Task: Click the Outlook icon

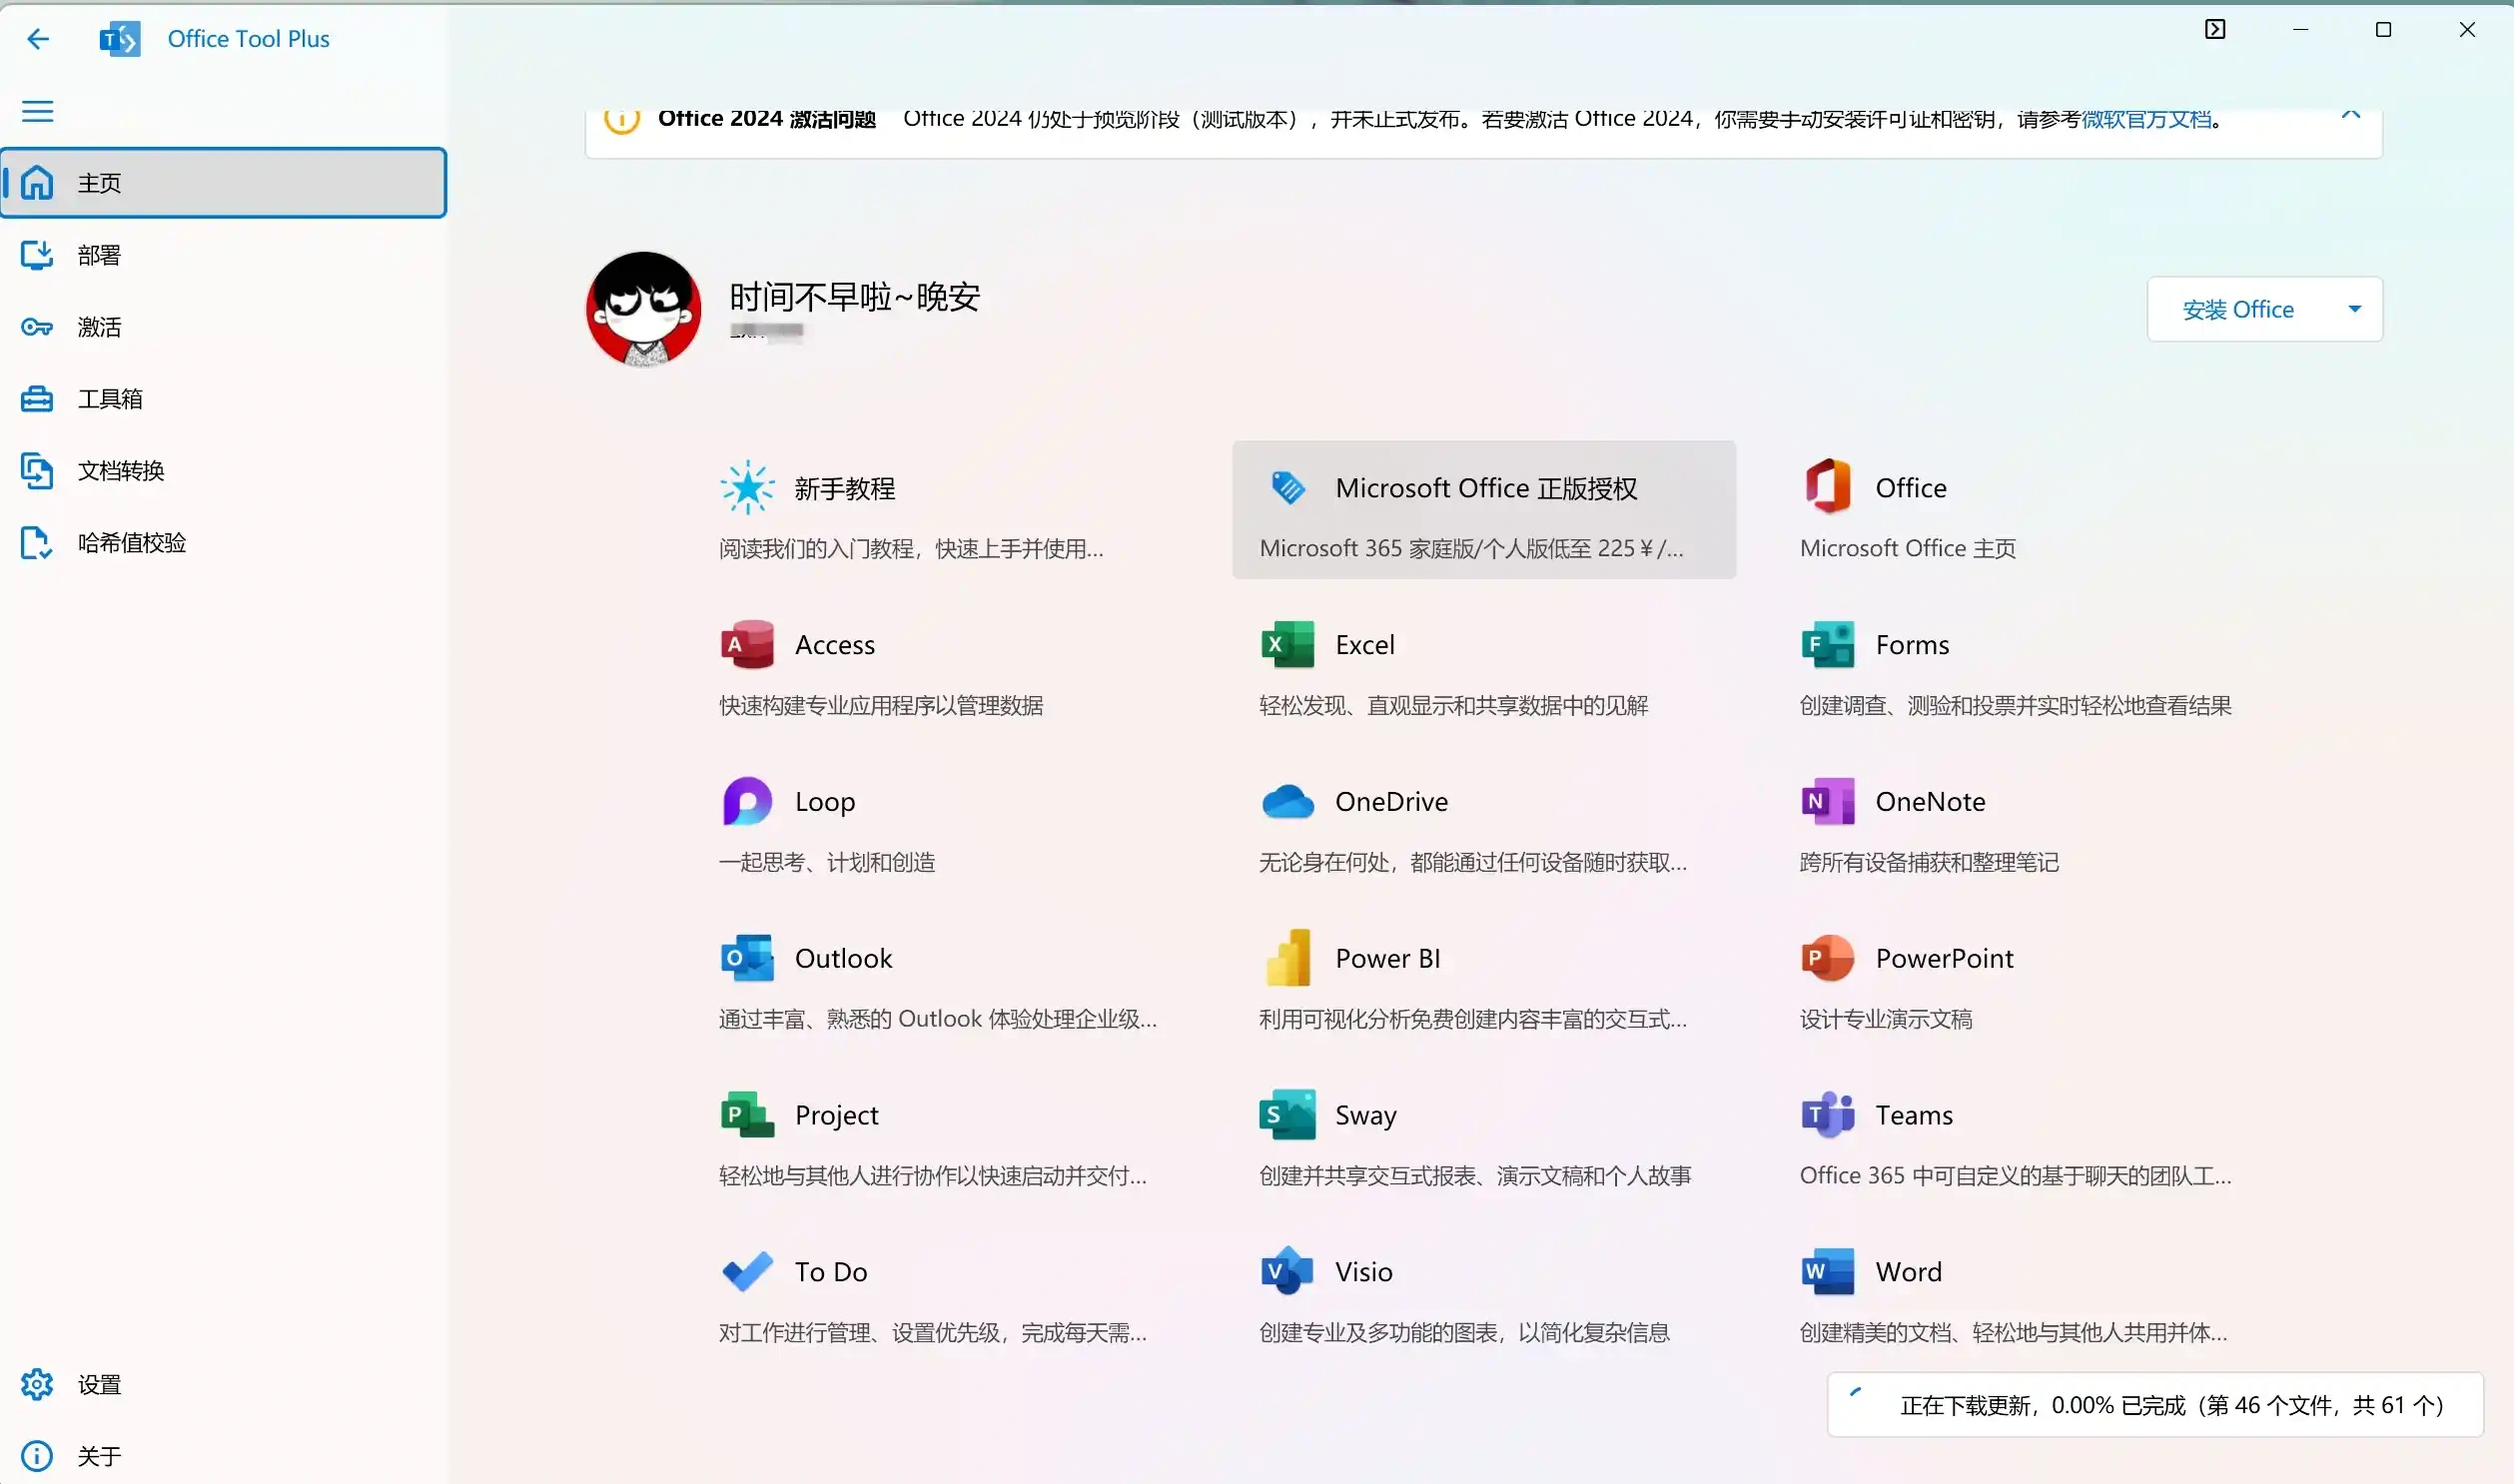Action: point(747,959)
